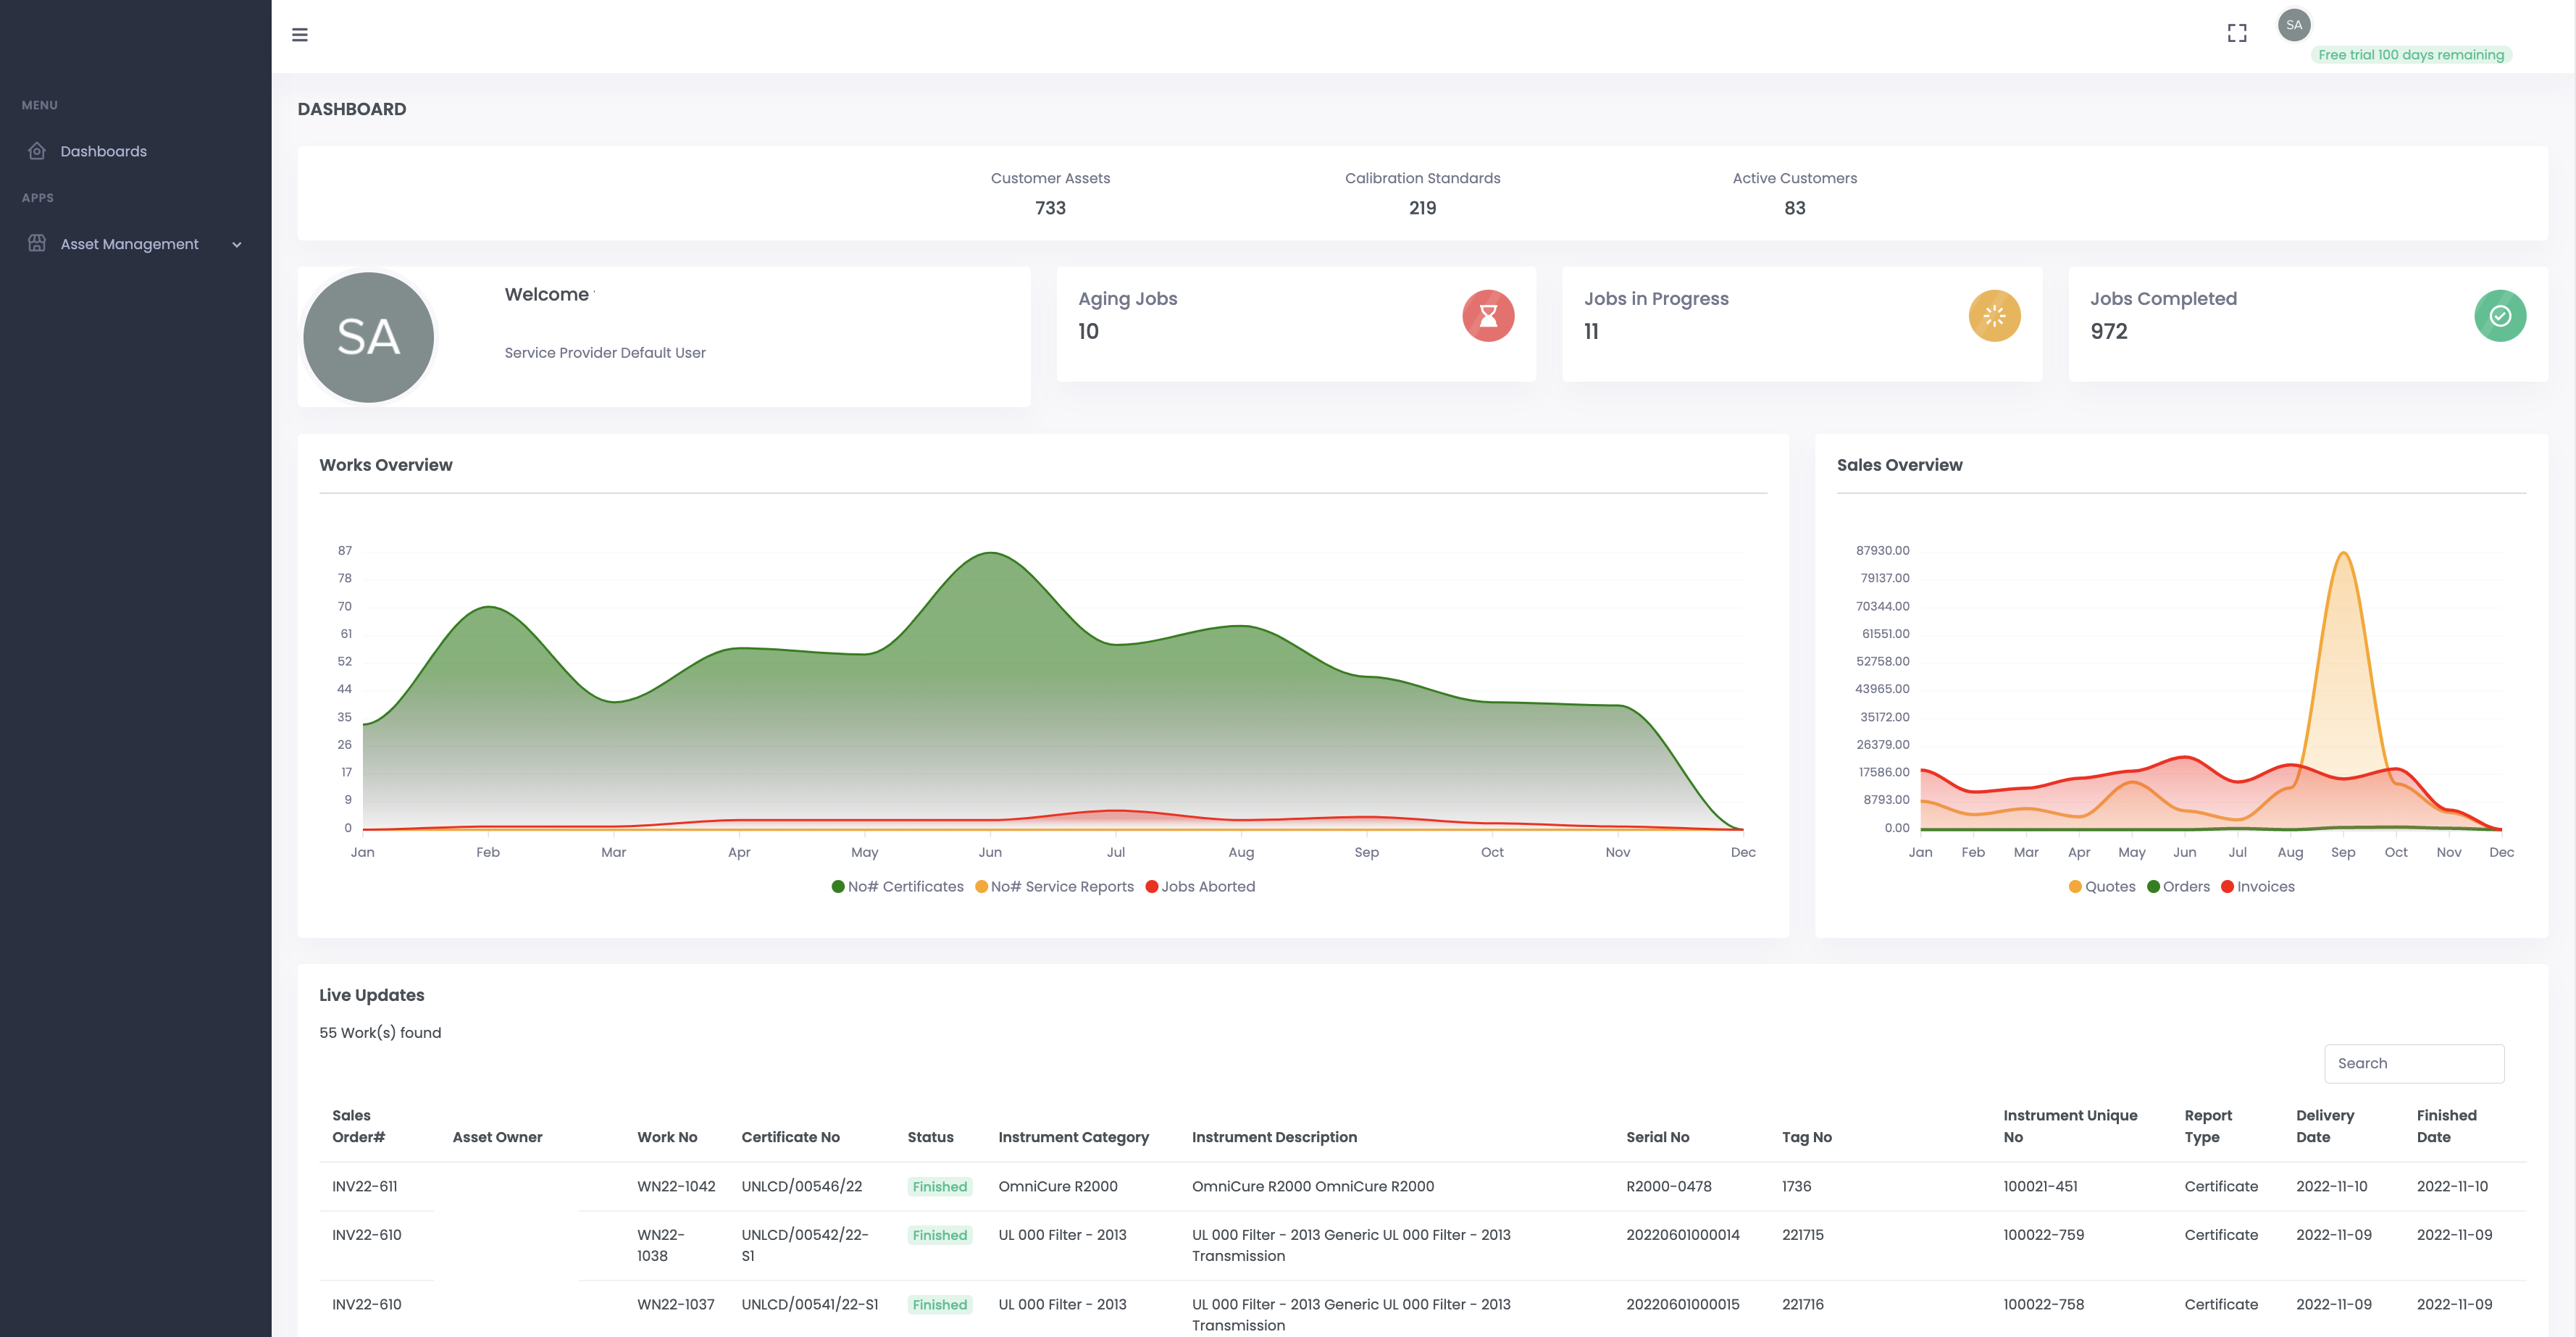Sort by the Status column header

point(930,1137)
